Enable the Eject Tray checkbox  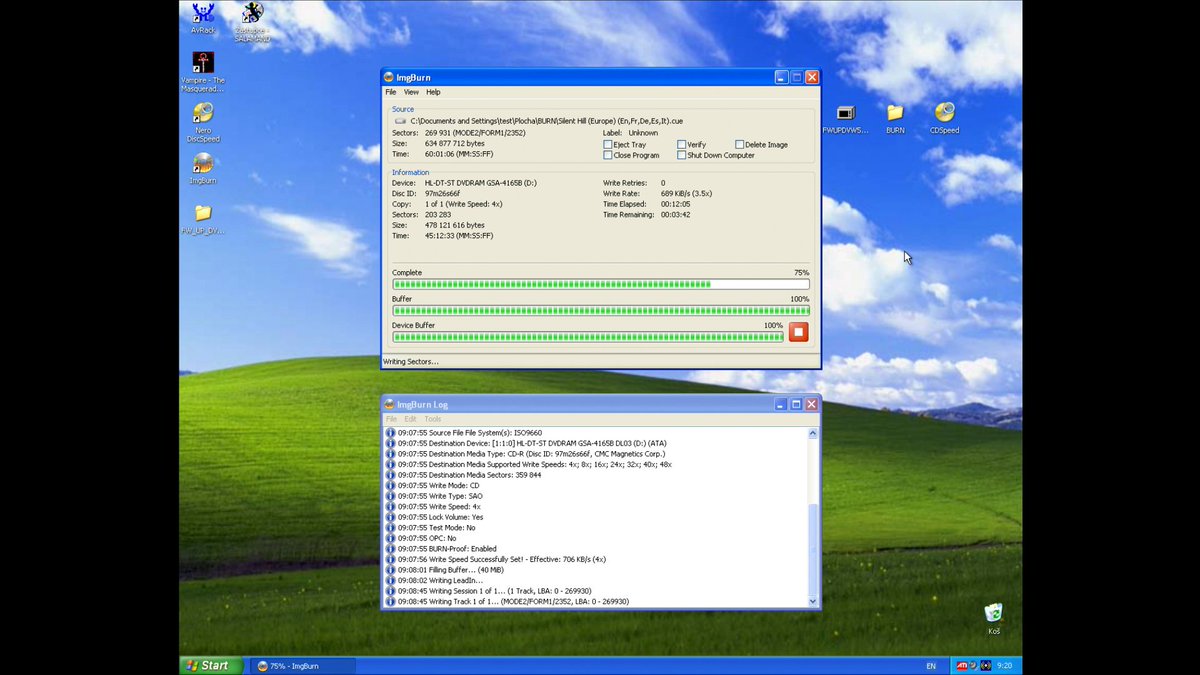[x=608, y=145]
